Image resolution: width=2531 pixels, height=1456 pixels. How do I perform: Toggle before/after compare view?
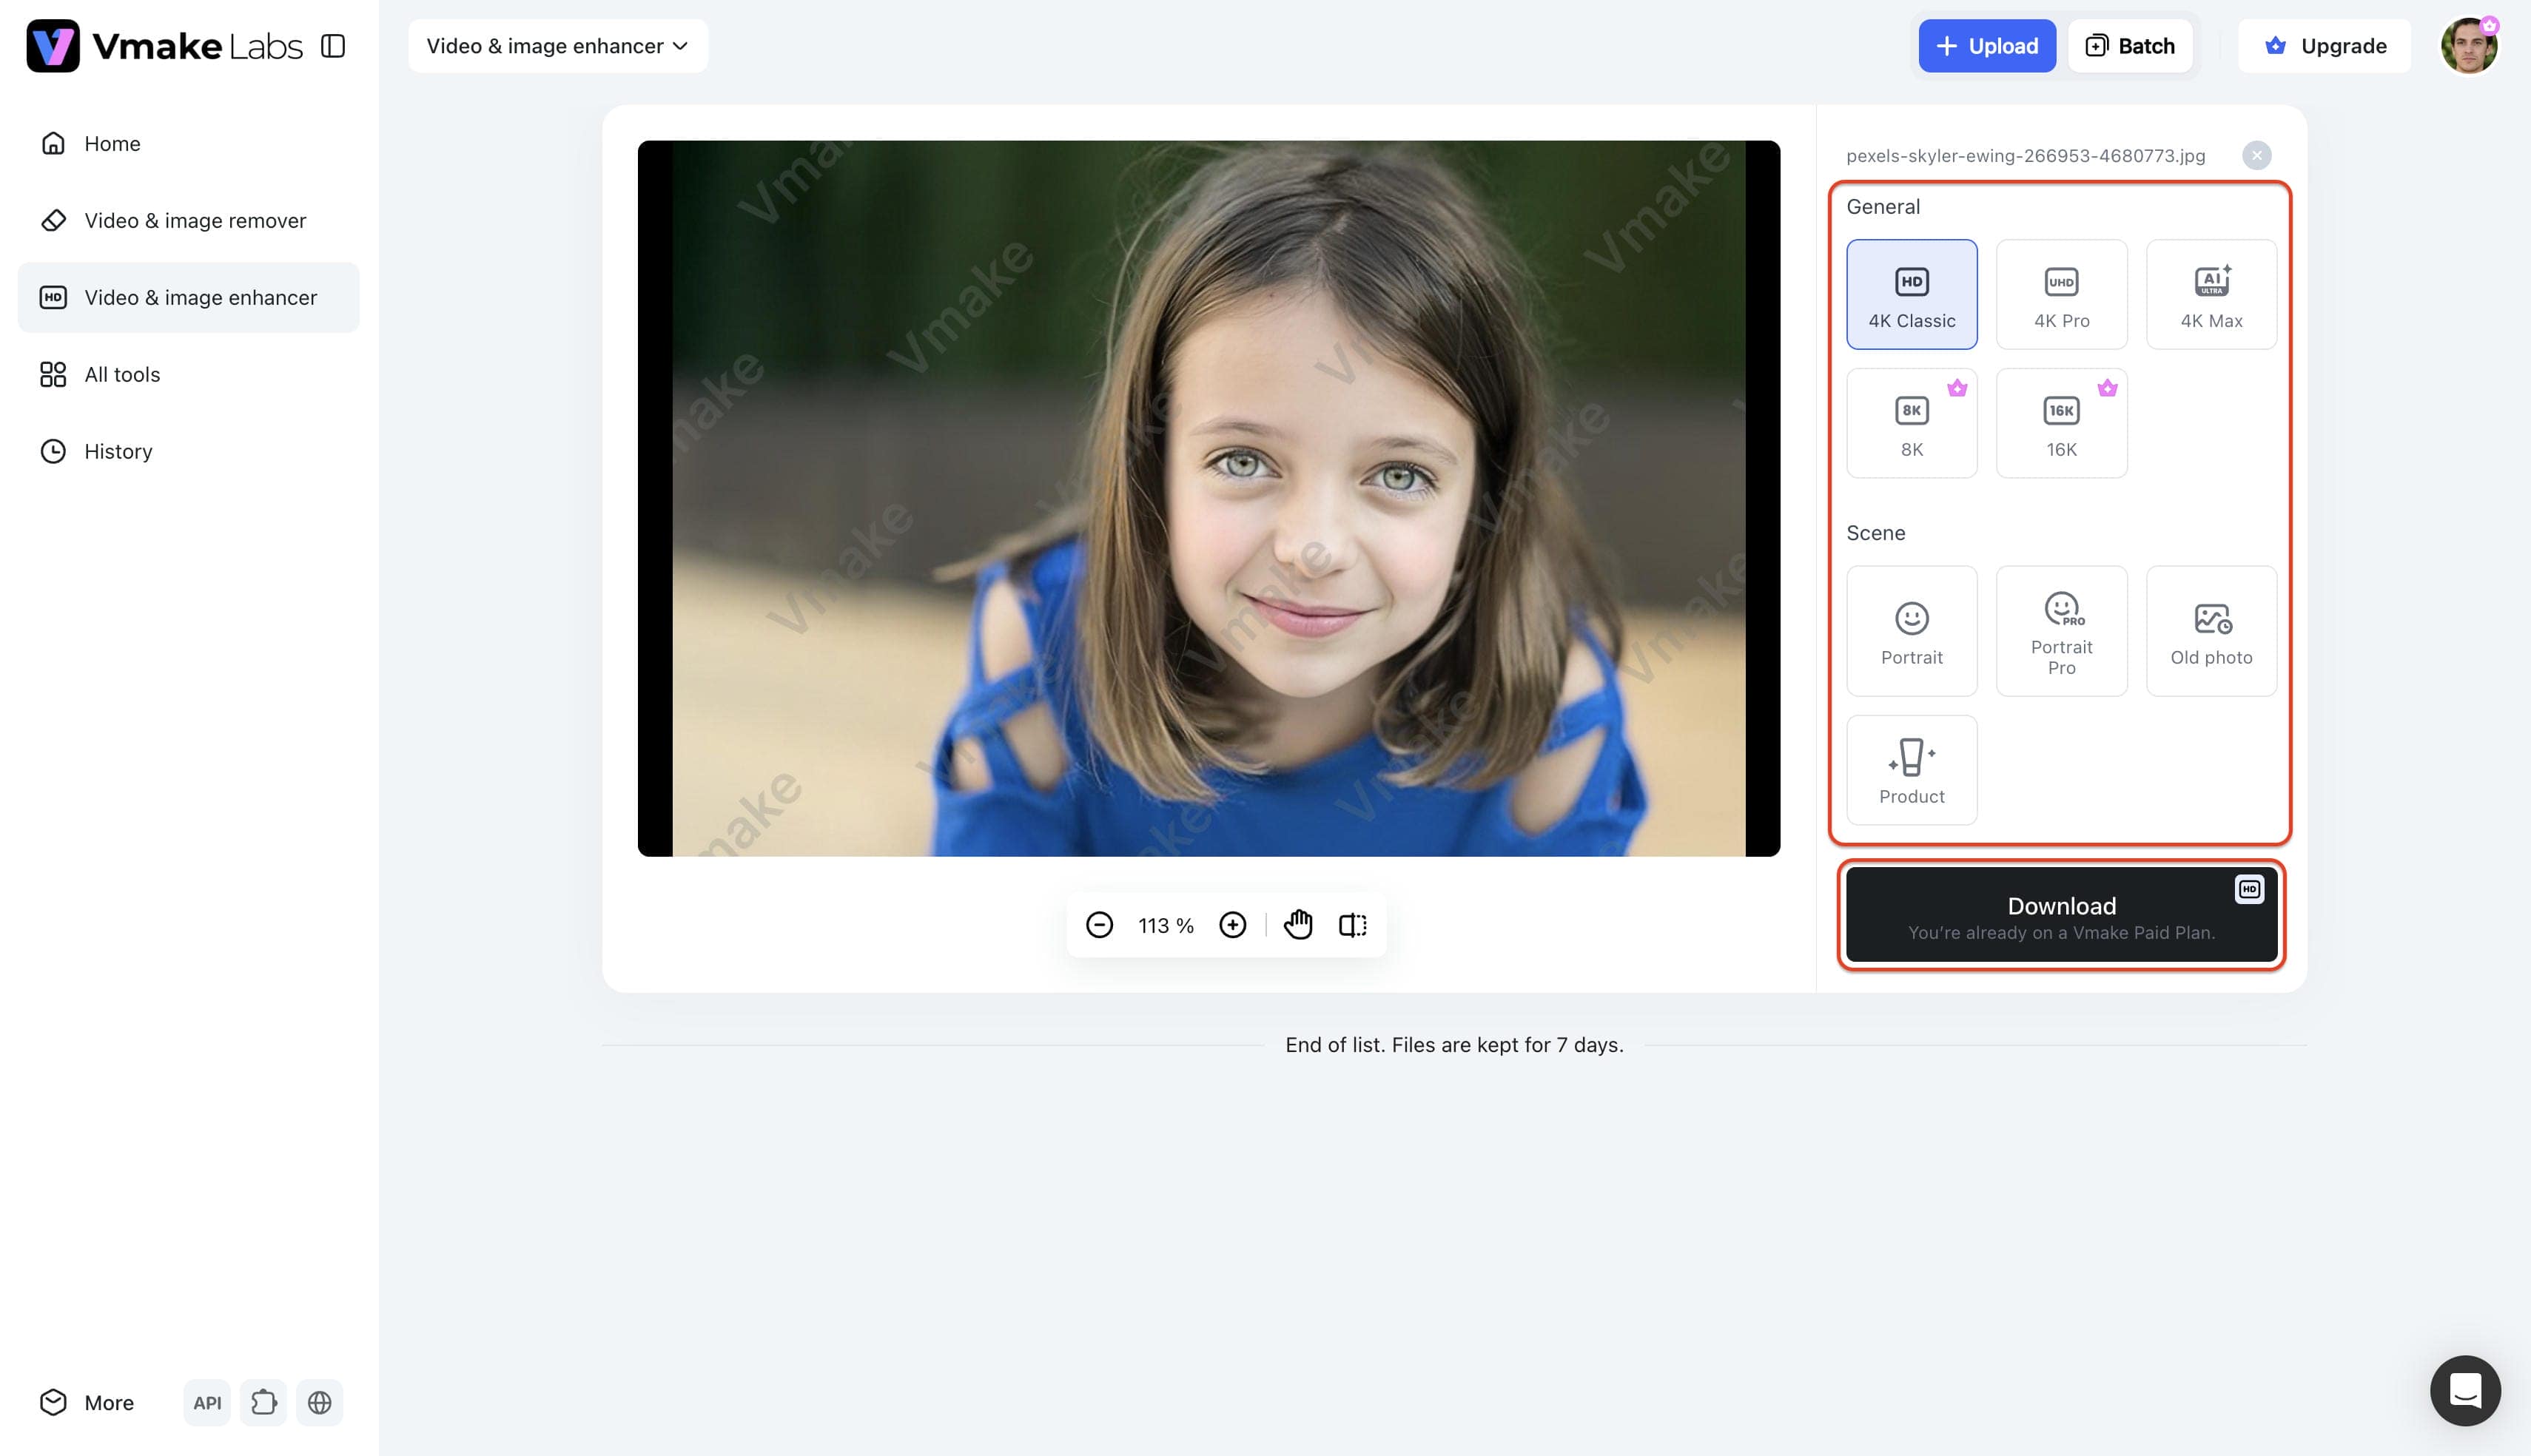click(1353, 926)
